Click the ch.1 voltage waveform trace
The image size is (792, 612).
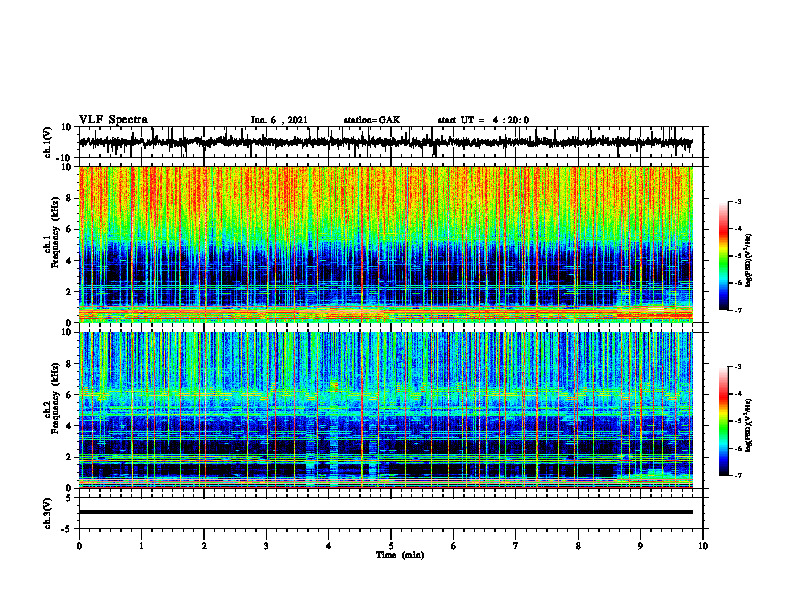[386, 142]
